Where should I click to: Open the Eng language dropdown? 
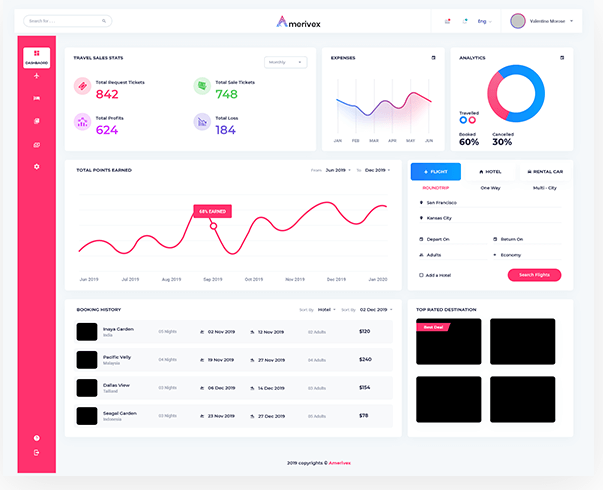485,21
